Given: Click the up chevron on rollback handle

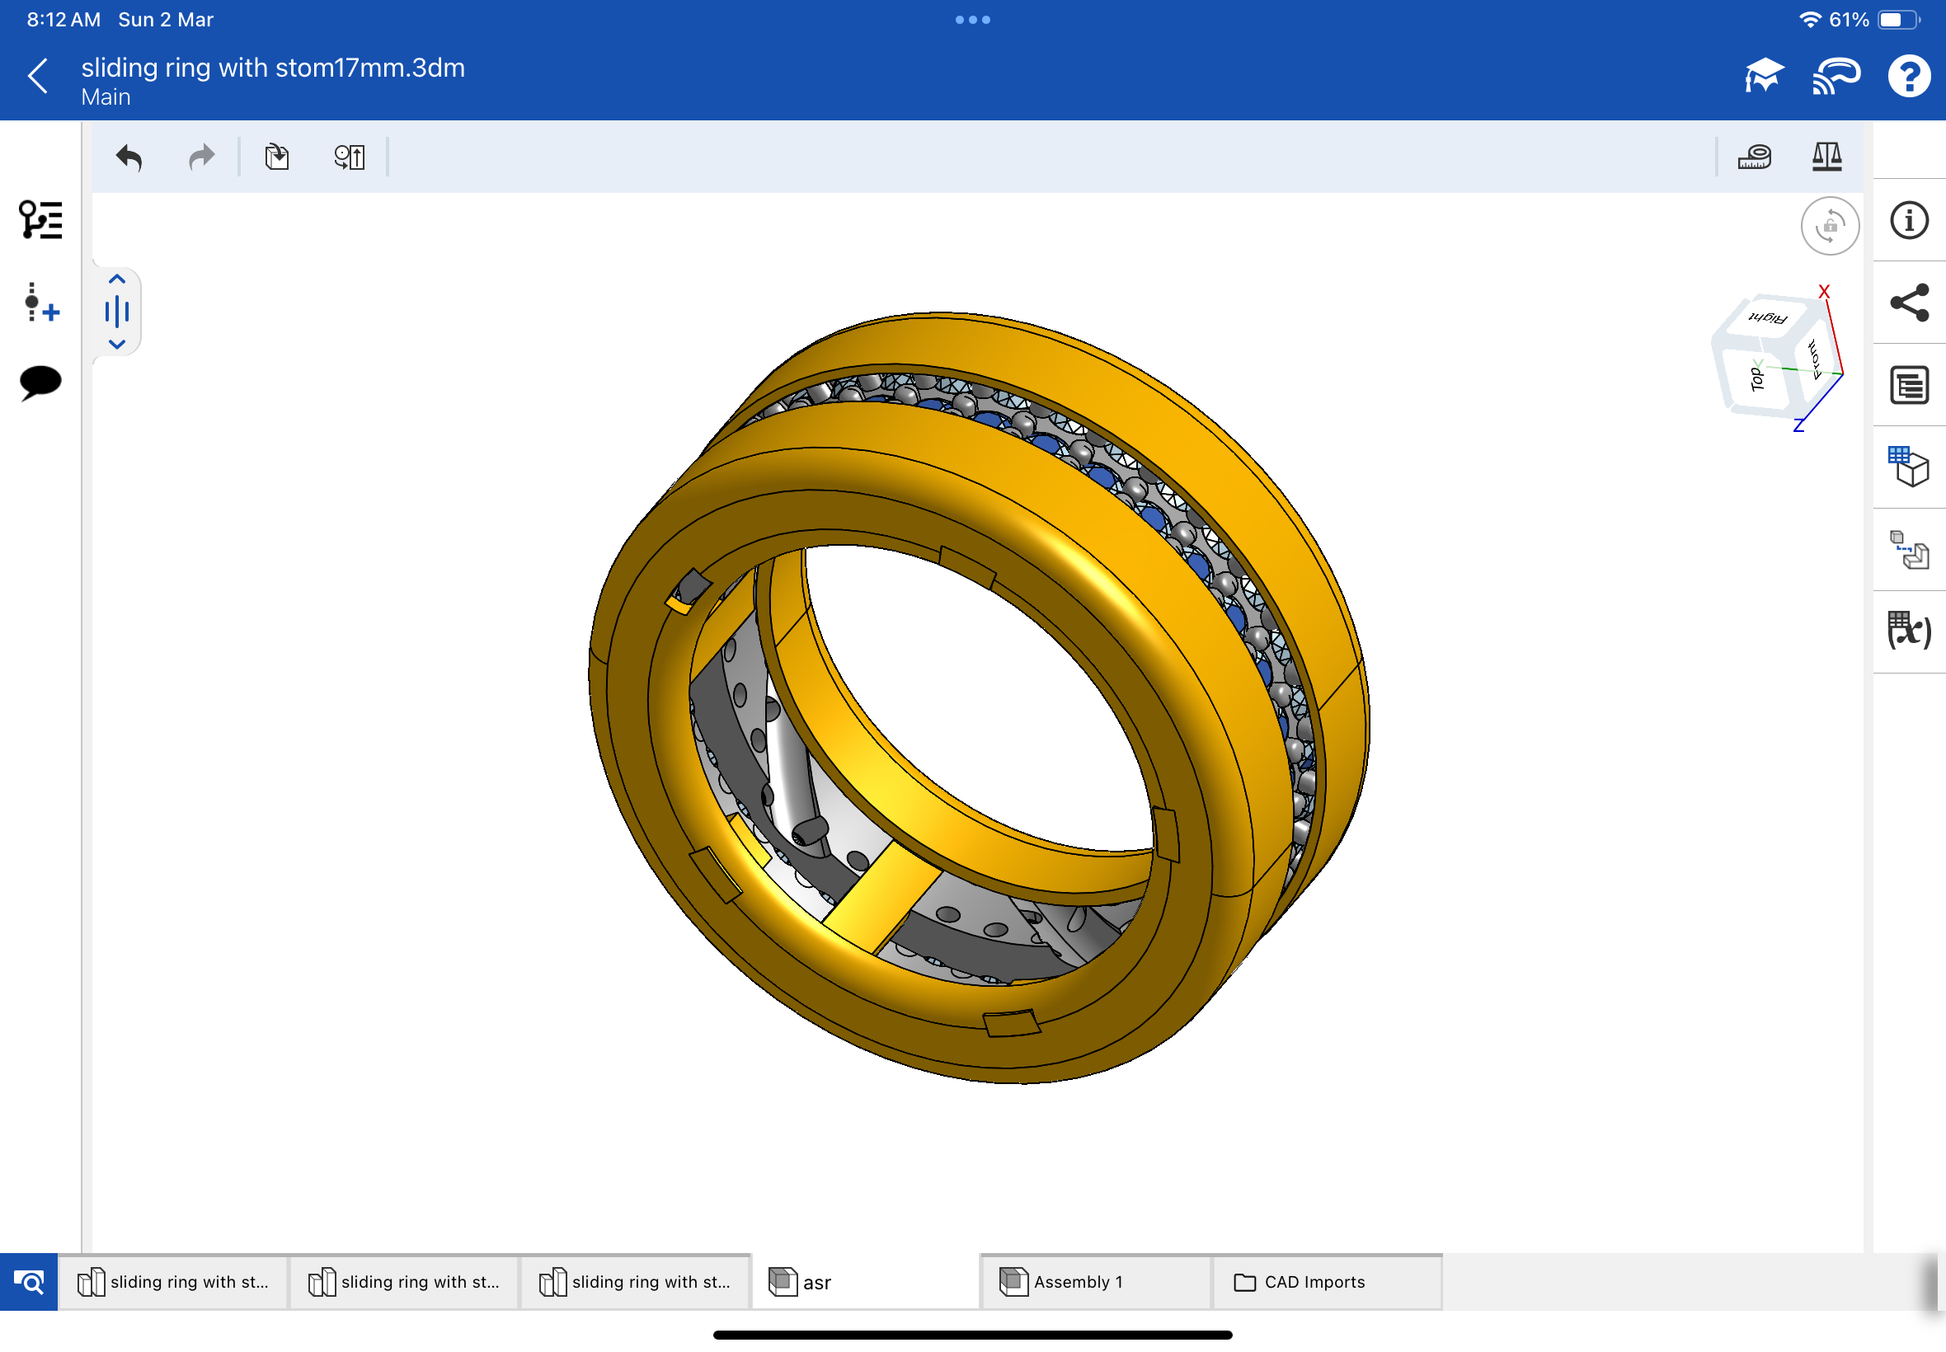Looking at the screenshot, I should [117, 280].
